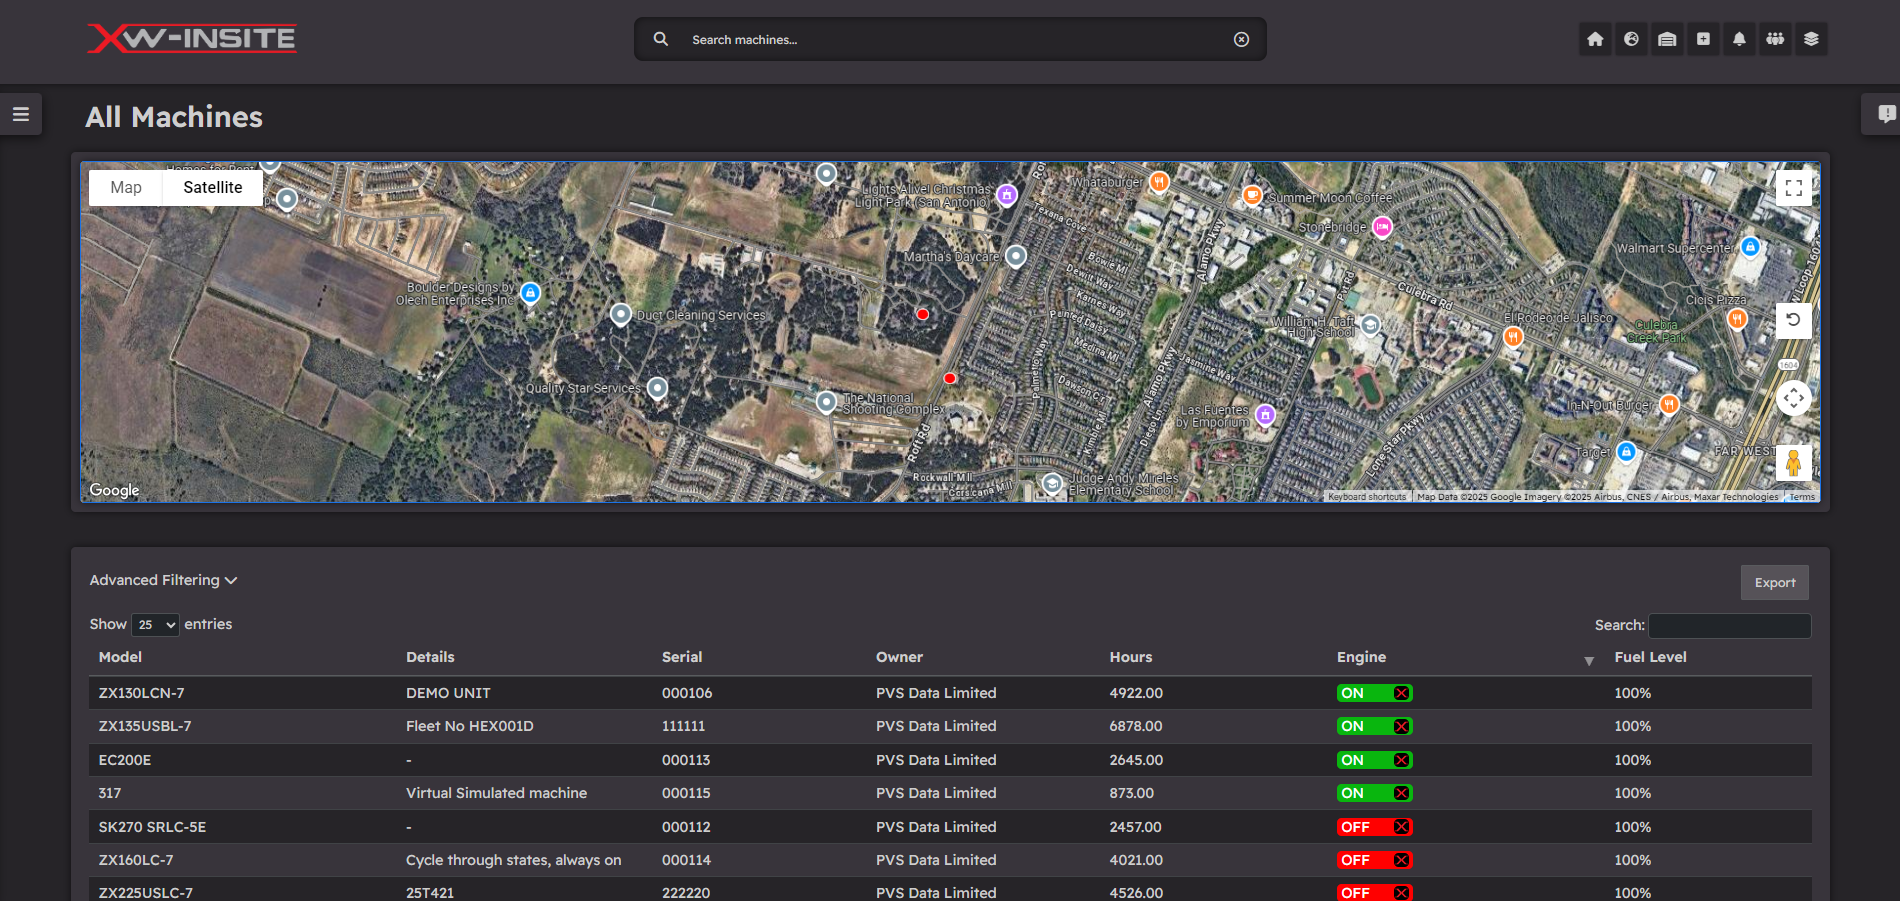Open the feedback speech-bubble icon

click(1885, 114)
